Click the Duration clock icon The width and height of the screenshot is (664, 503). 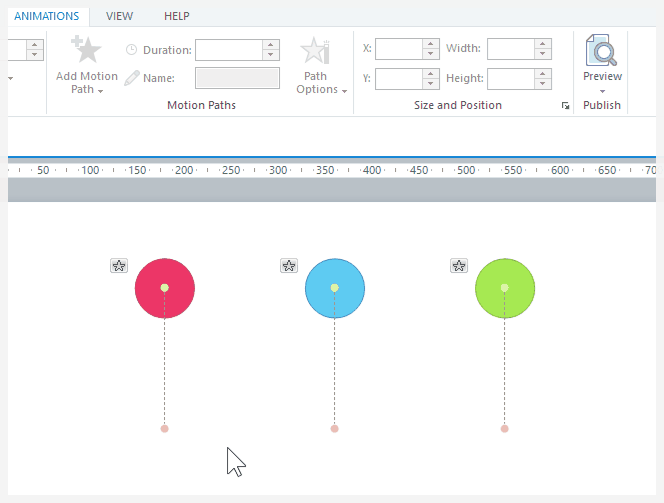[132, 50]
